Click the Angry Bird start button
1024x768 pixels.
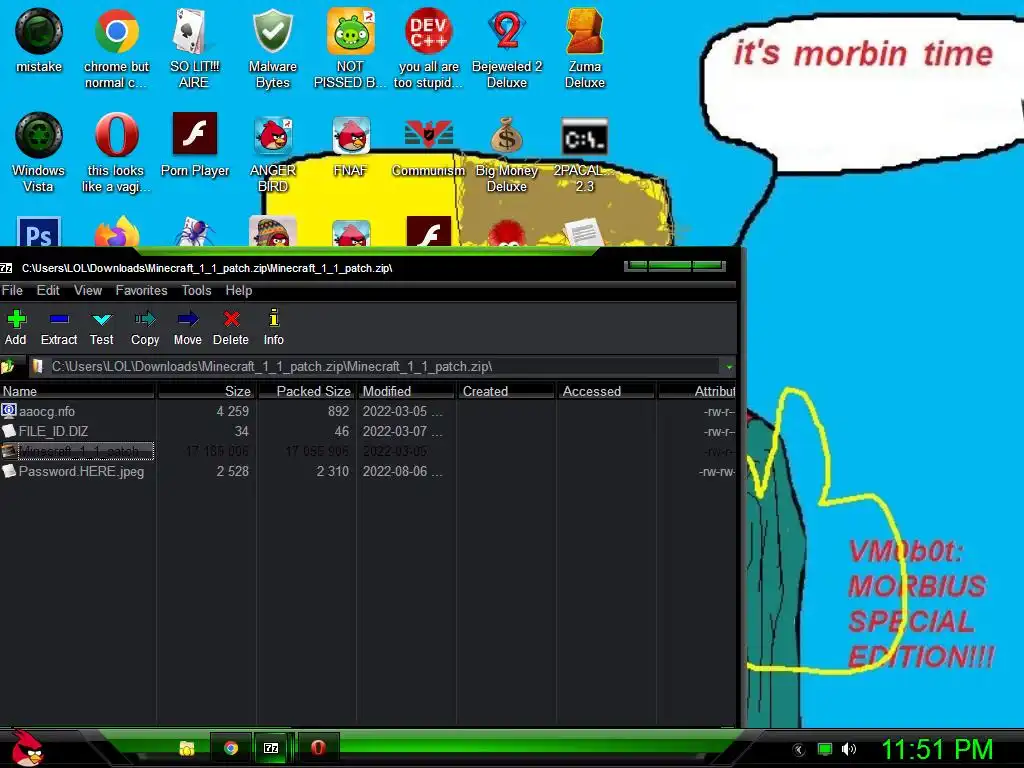pos(27,748)
